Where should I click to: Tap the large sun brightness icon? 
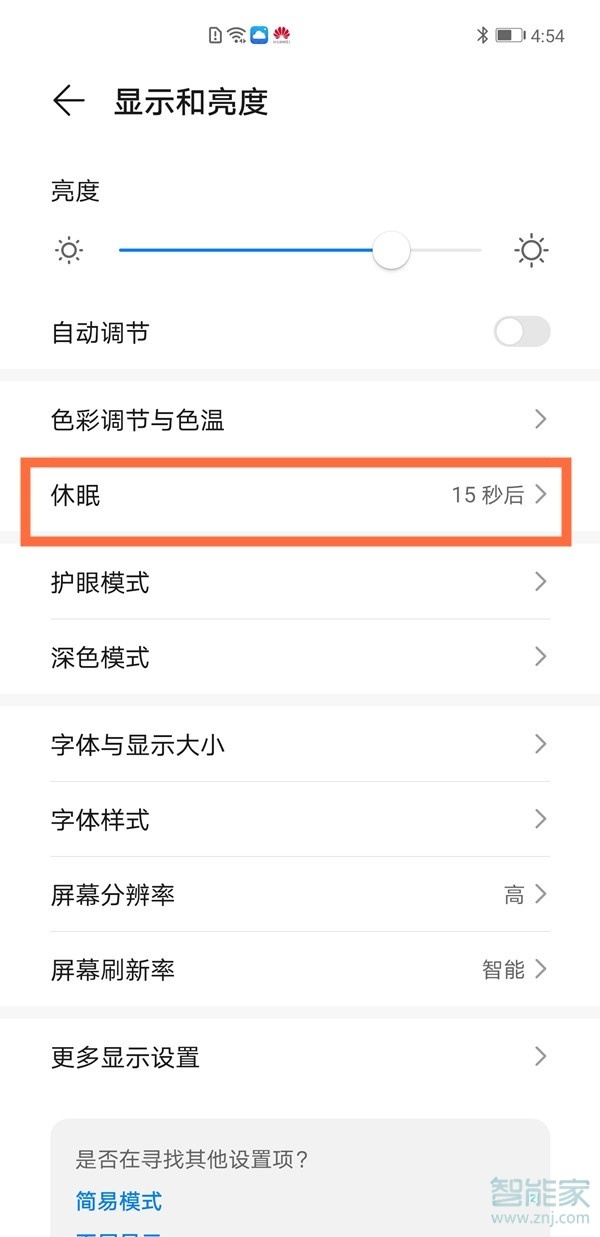(532, 250)
